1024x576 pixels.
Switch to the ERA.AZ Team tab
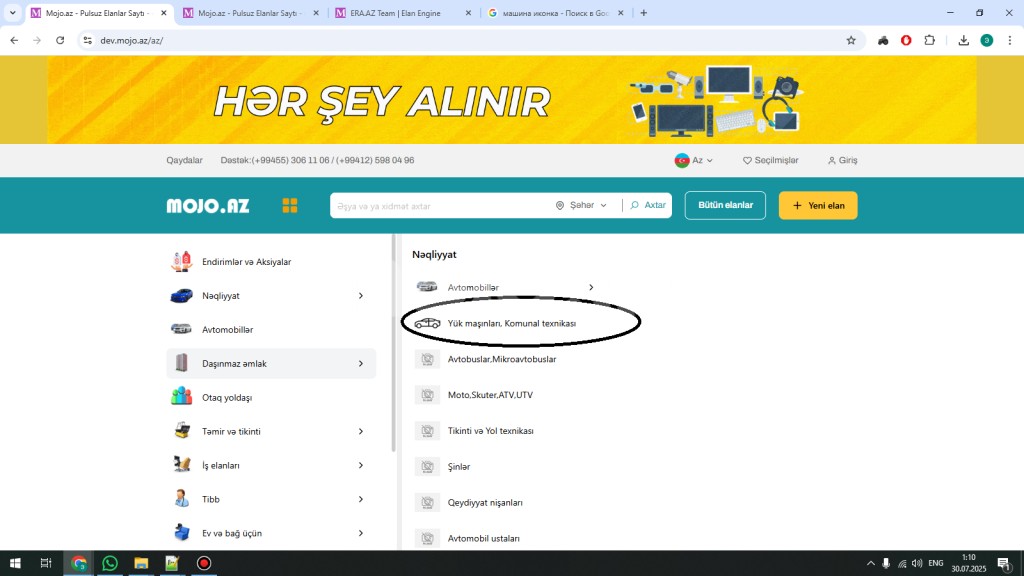tap(404, 13)
